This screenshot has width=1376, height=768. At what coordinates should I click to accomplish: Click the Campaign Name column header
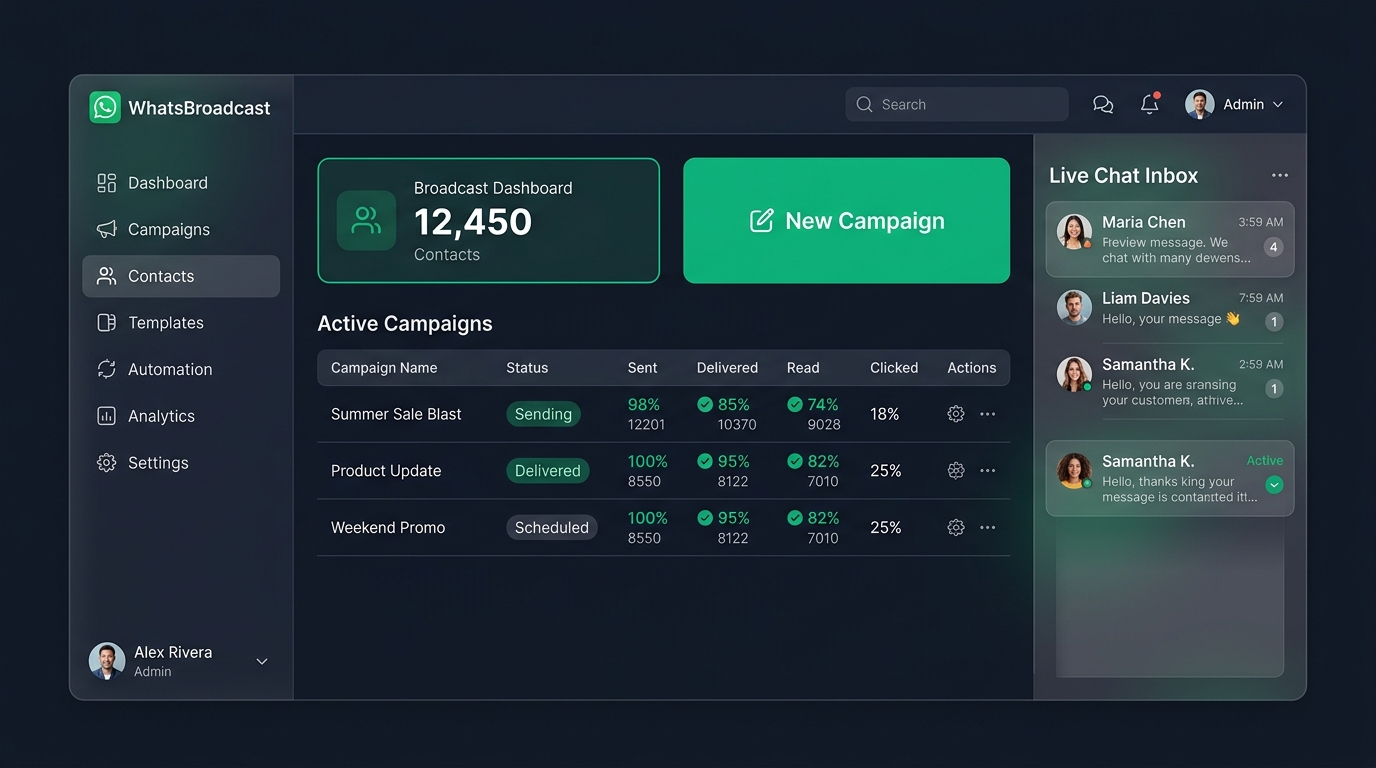[384, 368]
